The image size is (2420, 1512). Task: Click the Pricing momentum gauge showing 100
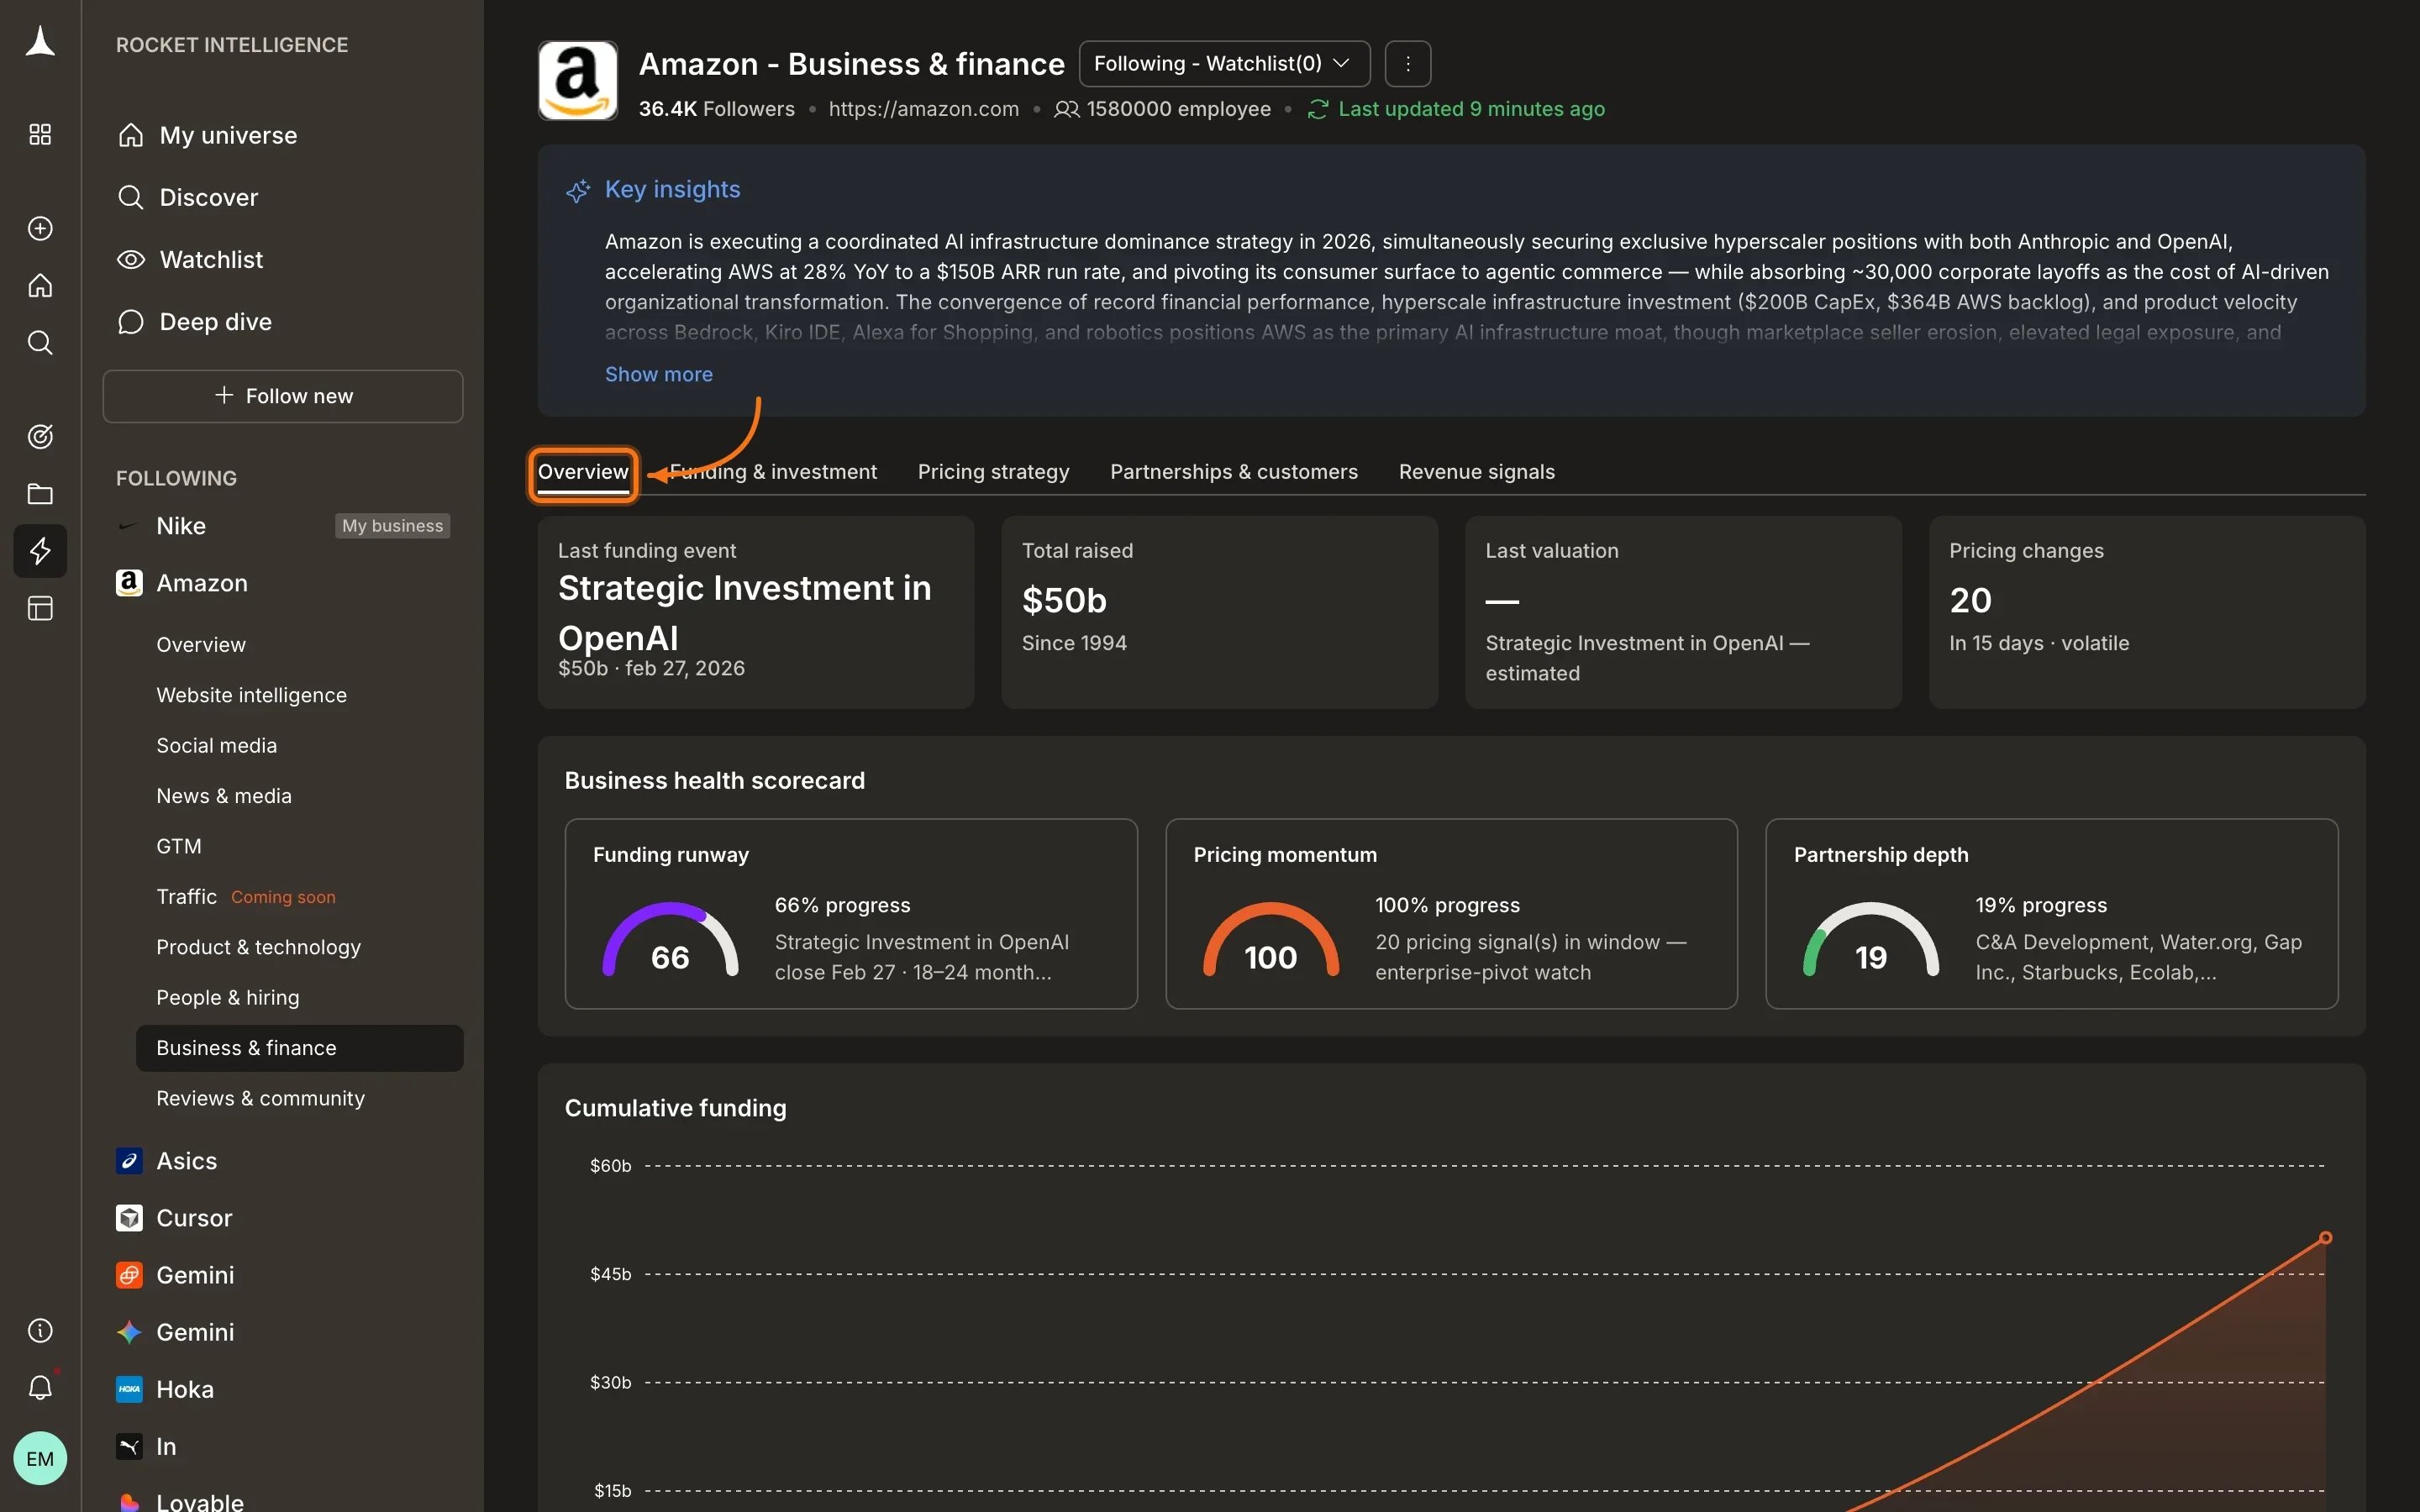point(1270,940)
